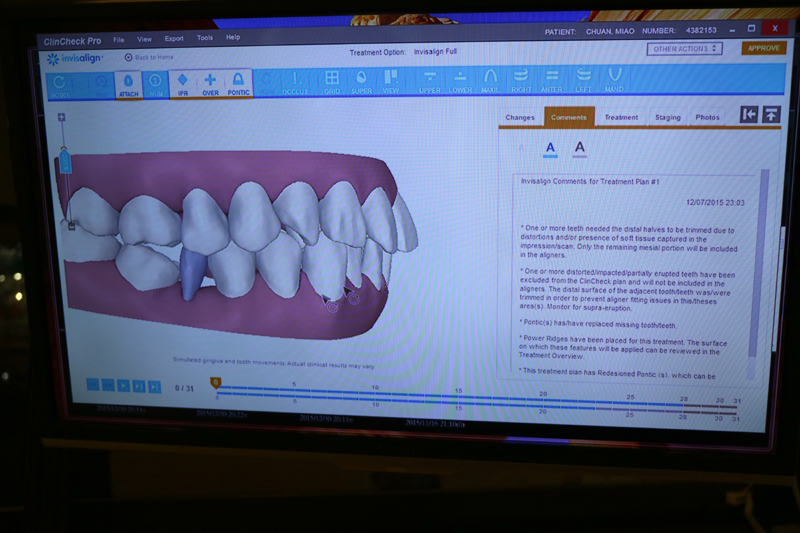Open the Tools menu
Screen dimensions: 800x533
pos(205,38)
